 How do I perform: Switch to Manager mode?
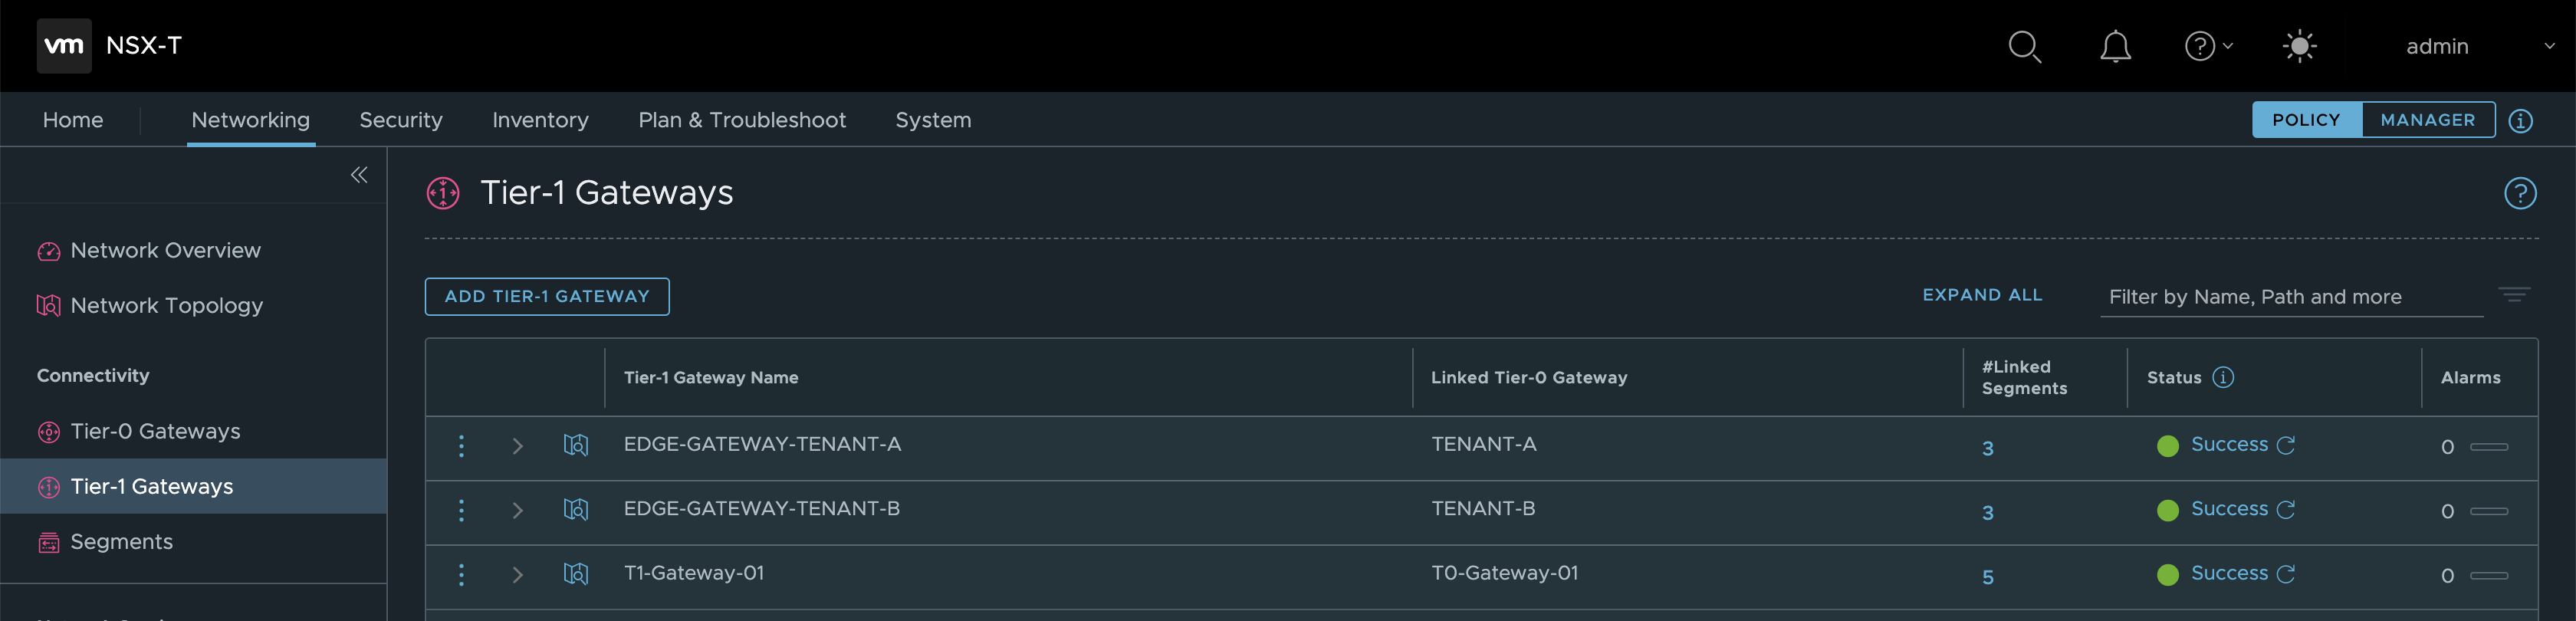tap(2427, 120)
